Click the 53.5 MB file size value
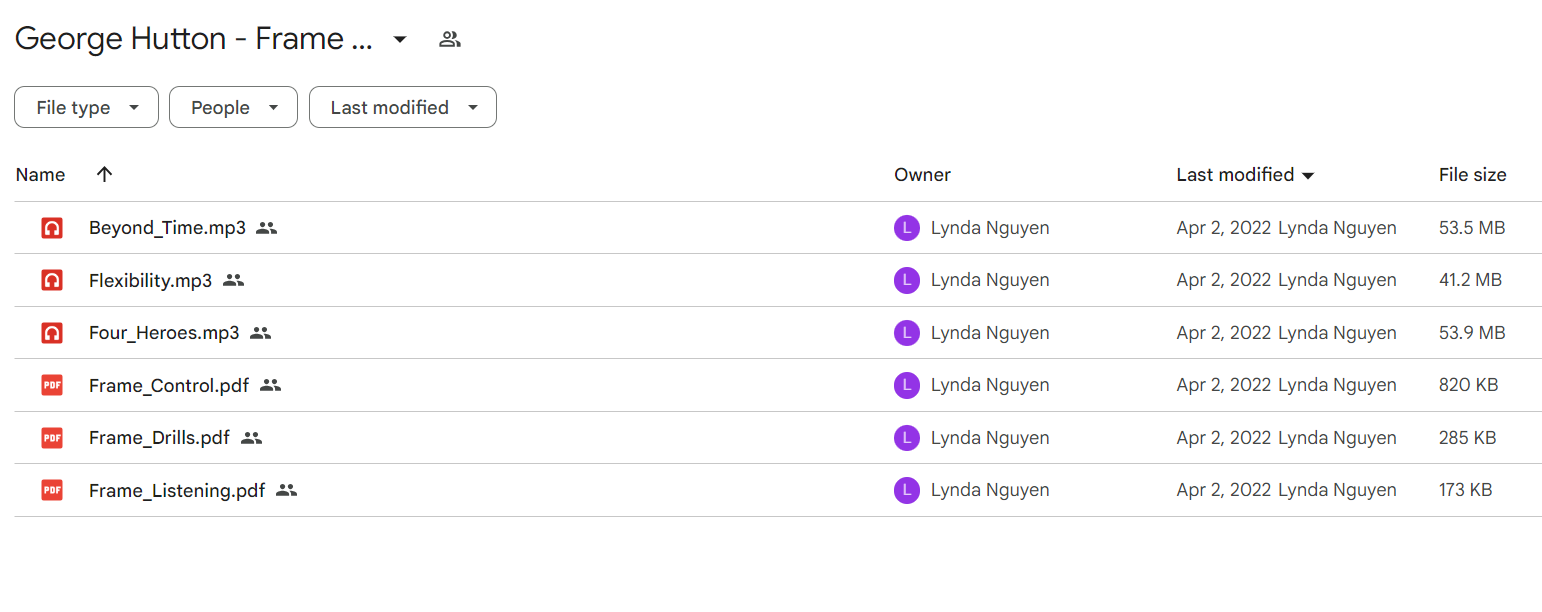 click(1472, 228)
